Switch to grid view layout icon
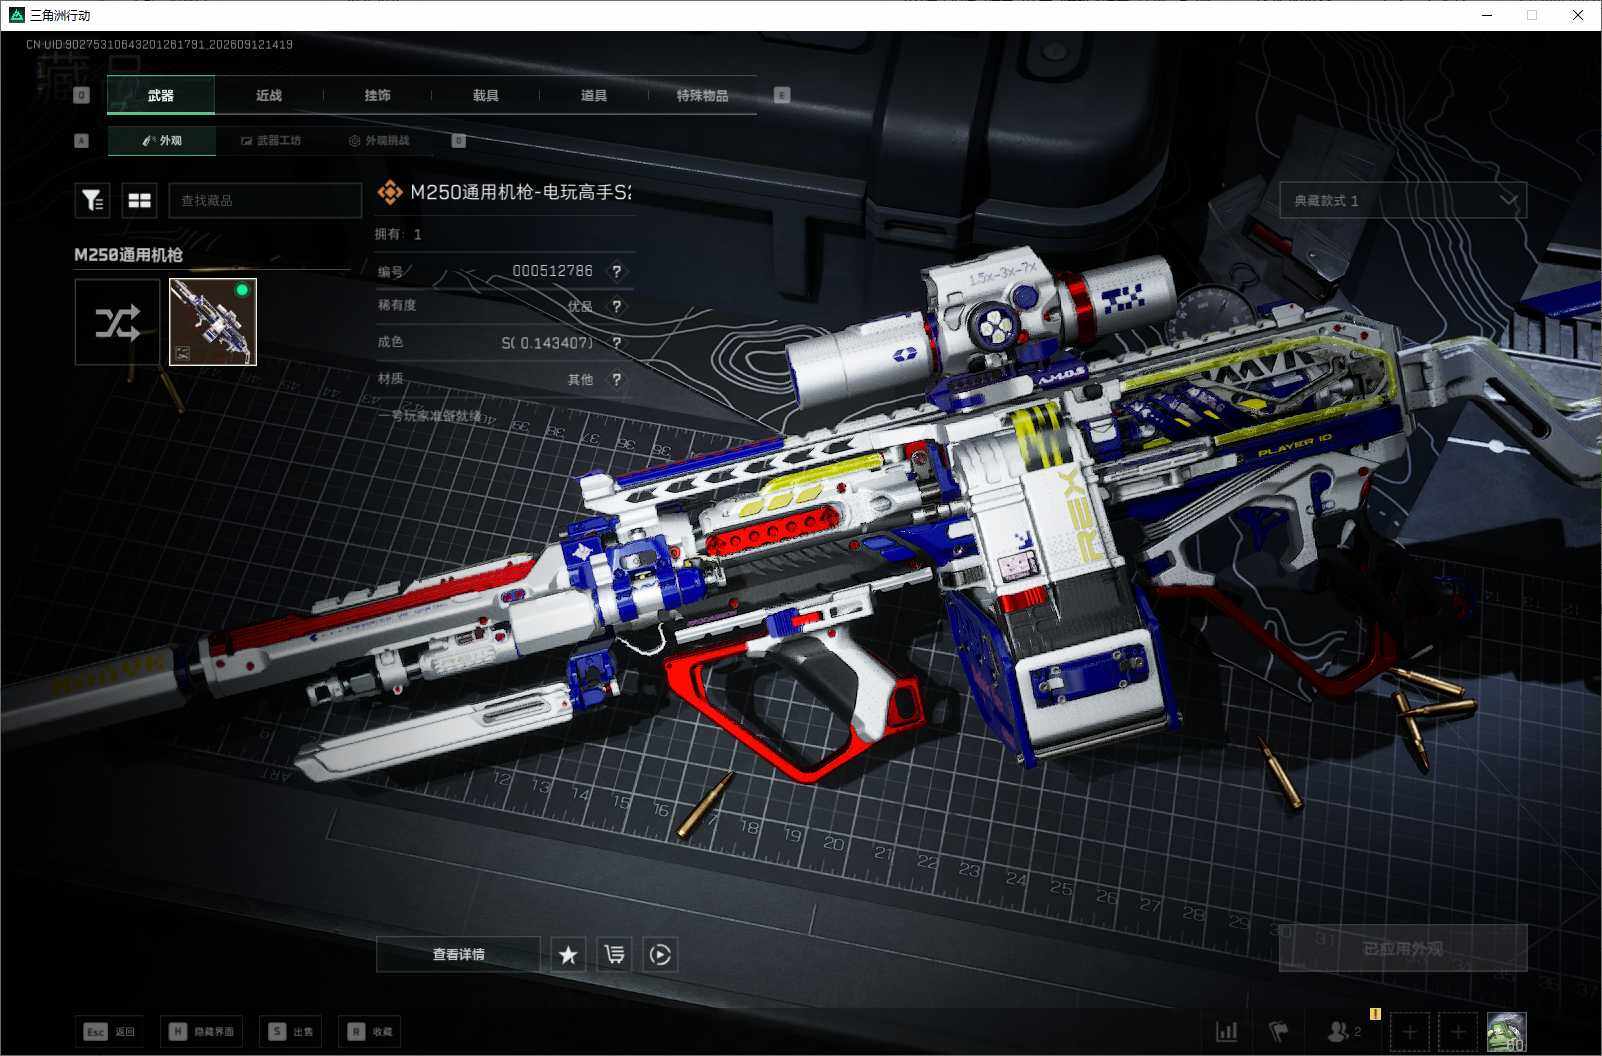The image size is (1602, 1056). point(140,201)
